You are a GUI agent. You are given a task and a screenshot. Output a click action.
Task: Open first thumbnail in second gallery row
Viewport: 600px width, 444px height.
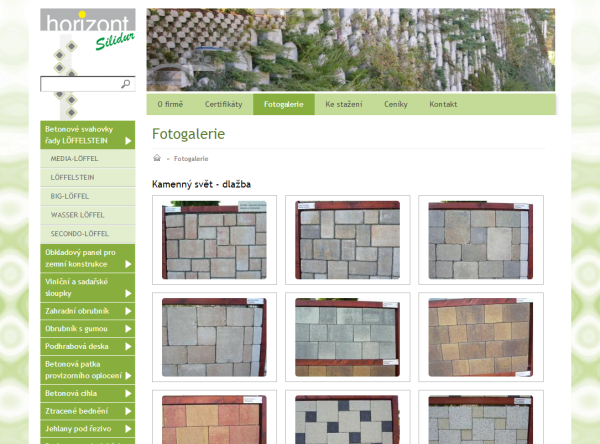click(x=214, y=337)
